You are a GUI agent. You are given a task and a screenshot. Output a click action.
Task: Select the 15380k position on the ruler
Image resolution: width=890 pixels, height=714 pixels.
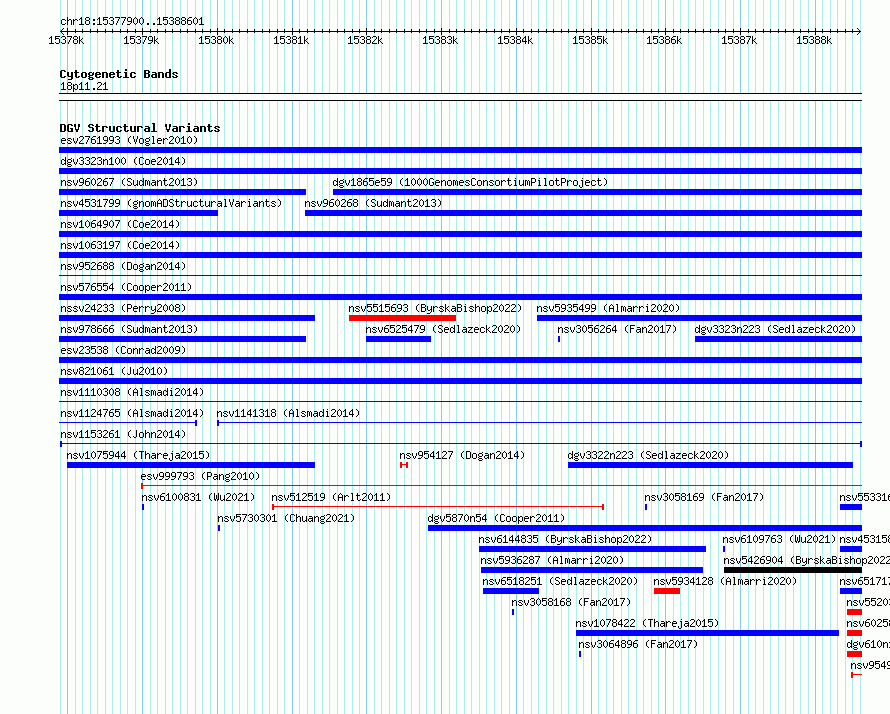[216, 40]
